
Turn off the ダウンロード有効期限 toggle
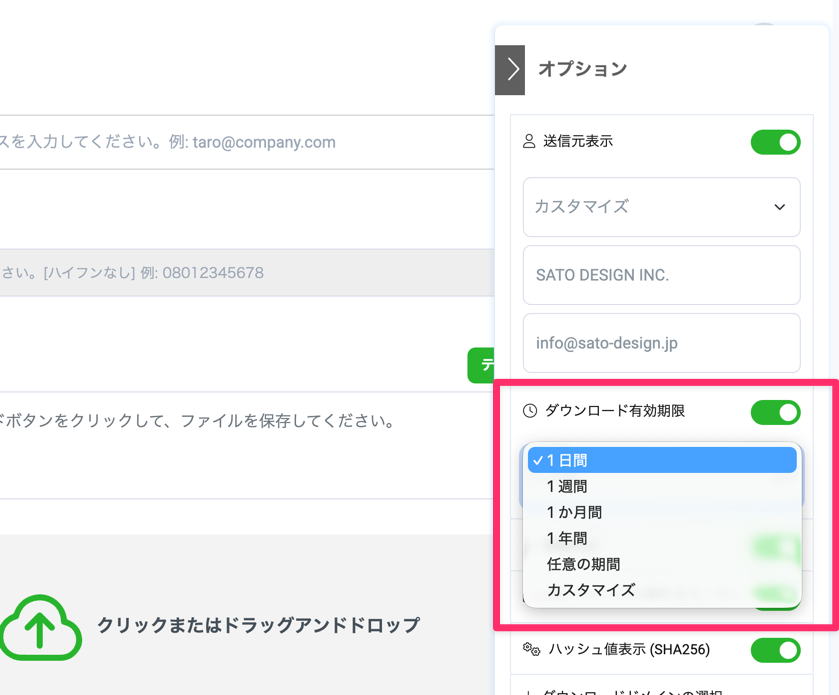pos(775,411)
